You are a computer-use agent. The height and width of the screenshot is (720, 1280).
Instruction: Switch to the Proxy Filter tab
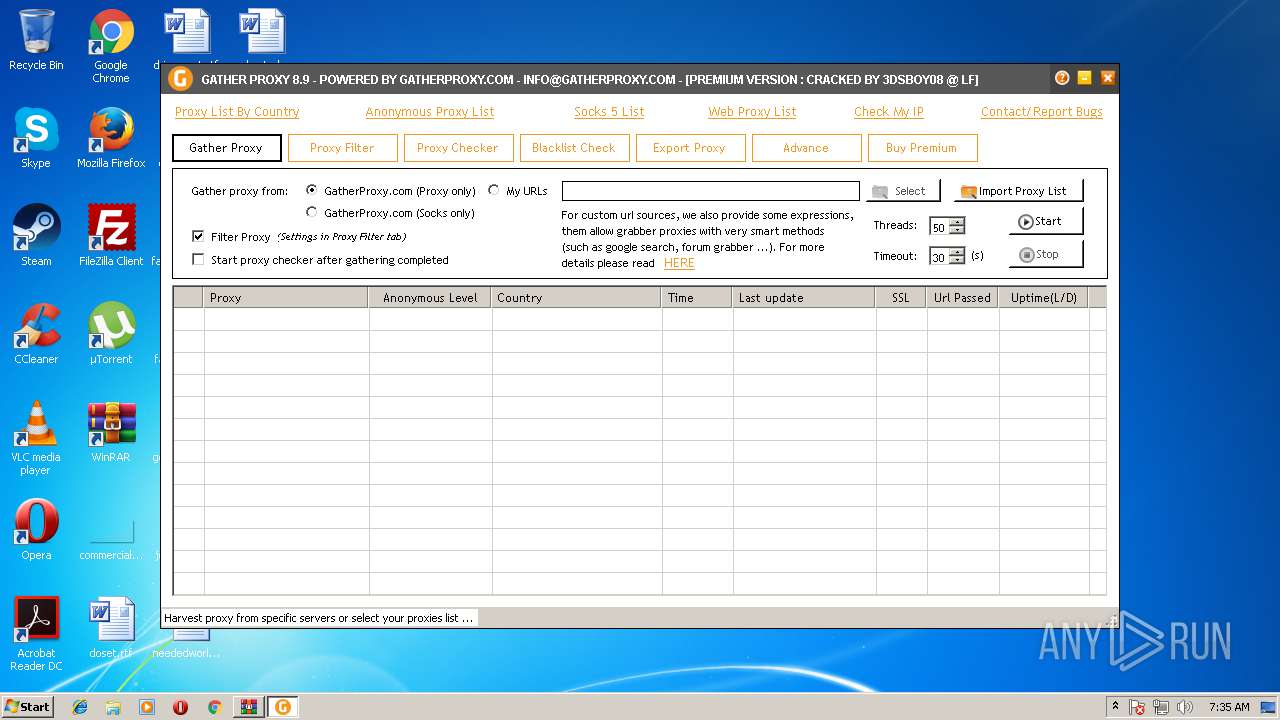(342, 148)
